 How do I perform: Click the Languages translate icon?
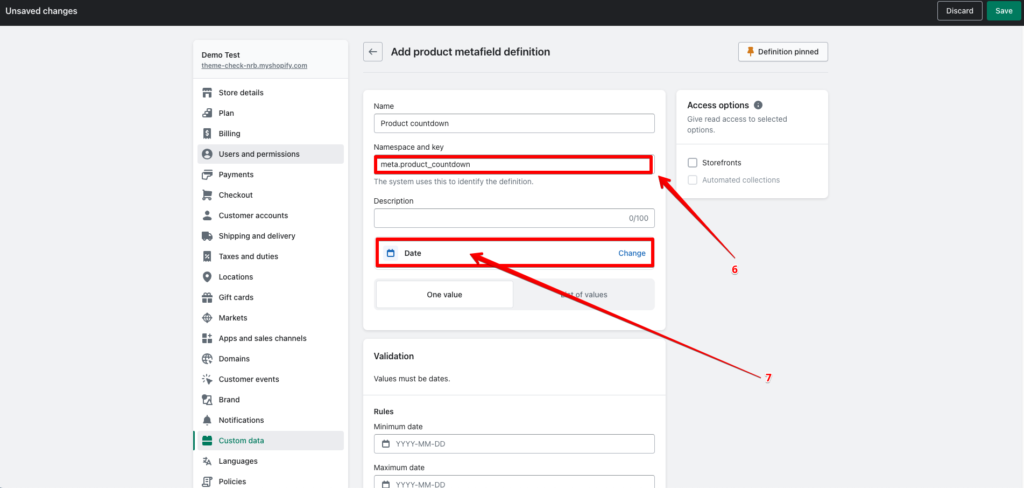pyautogui.click(x=207, y=461)
